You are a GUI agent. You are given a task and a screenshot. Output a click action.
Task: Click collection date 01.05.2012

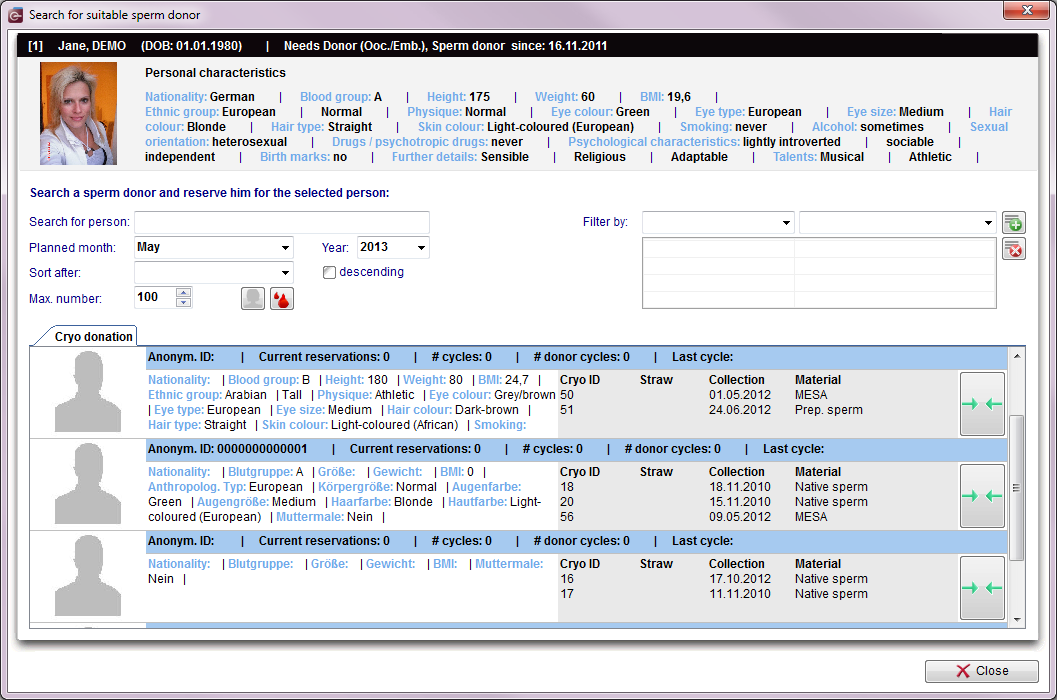[x=739, y=395]
